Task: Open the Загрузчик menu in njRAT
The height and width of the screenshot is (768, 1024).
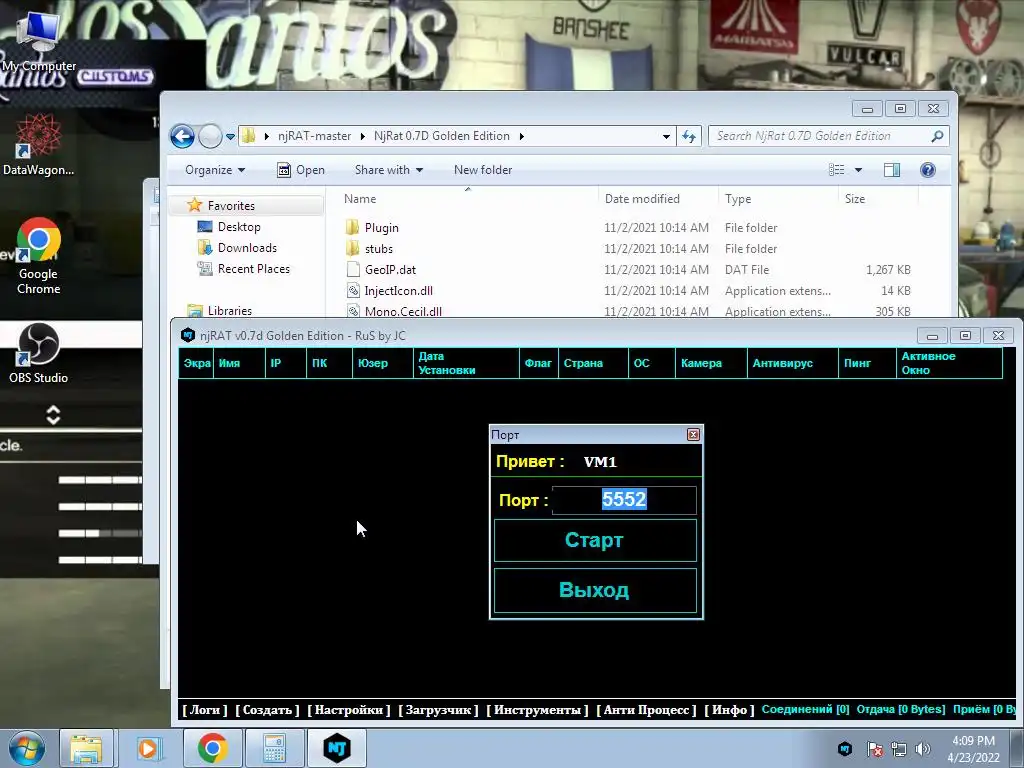Action: [438, 709]
